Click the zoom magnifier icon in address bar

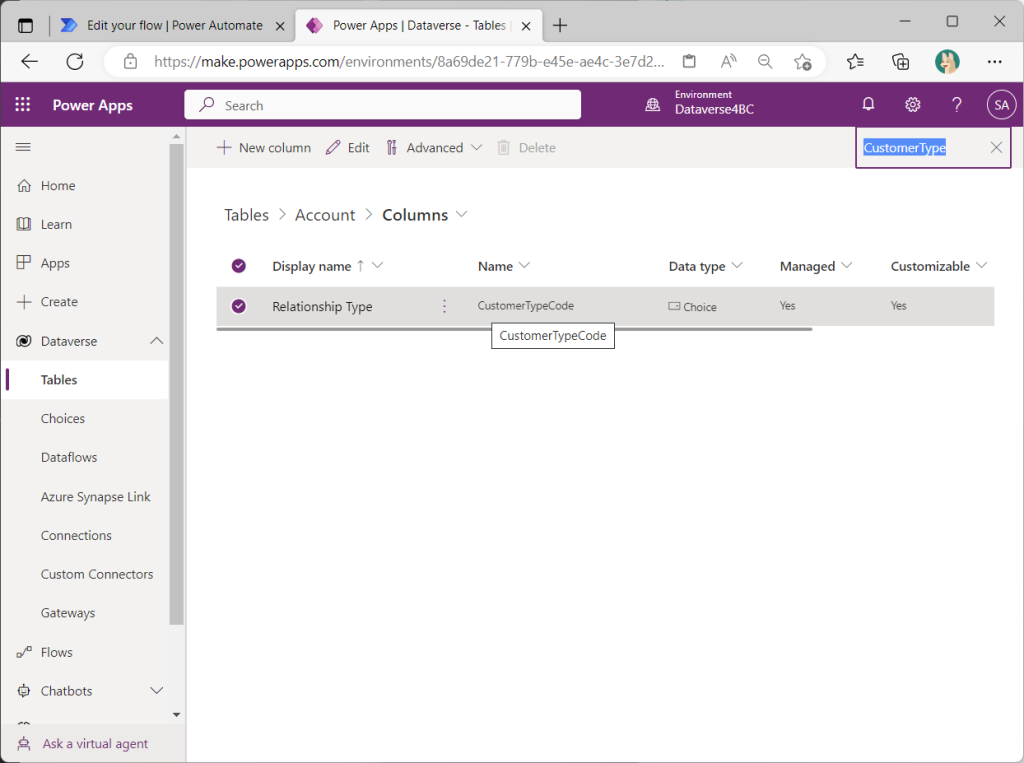click(765, 61)
